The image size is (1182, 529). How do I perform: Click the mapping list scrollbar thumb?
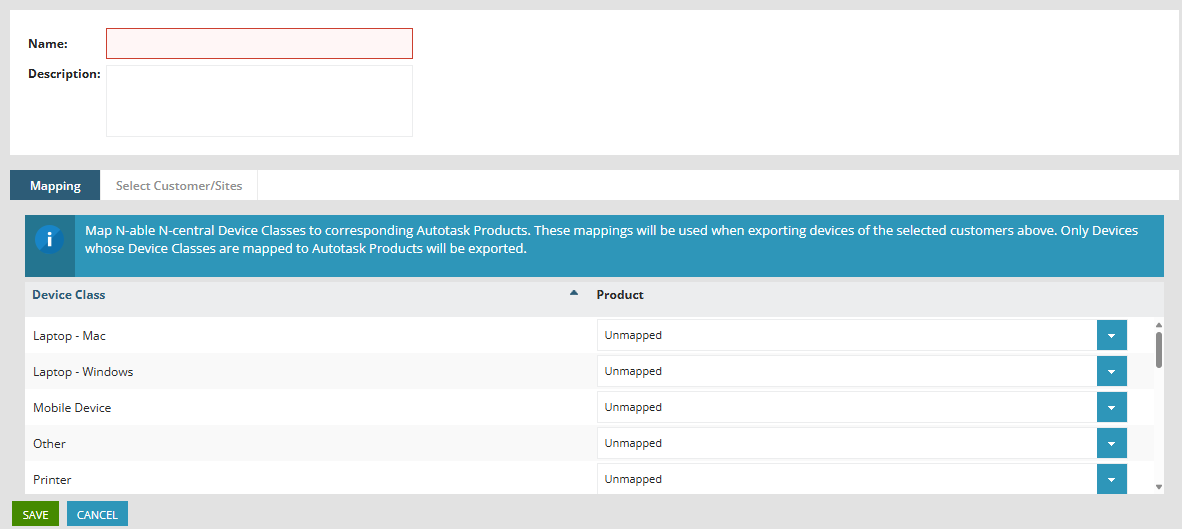pyautogui.click(x=1159, y=349)
